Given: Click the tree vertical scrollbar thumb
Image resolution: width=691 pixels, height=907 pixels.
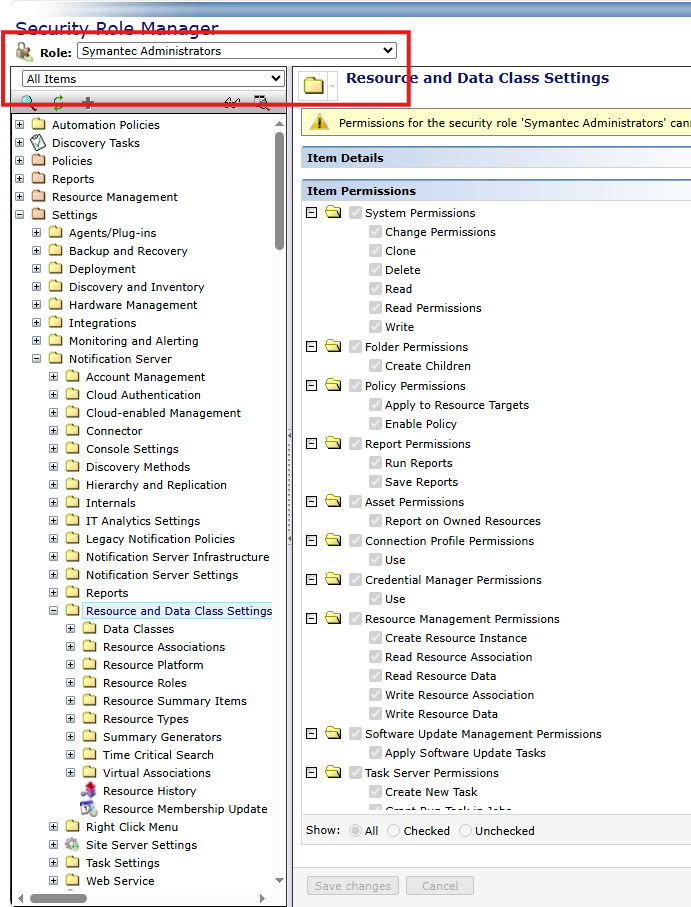Looking at the screenshot, I should pyautogui.click(x=279, y=191).
